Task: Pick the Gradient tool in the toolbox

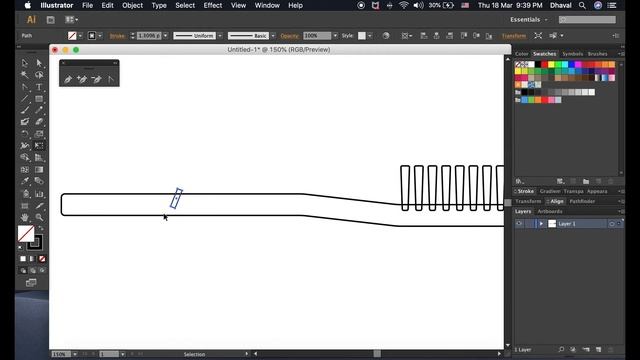Action: pos(39,169)
